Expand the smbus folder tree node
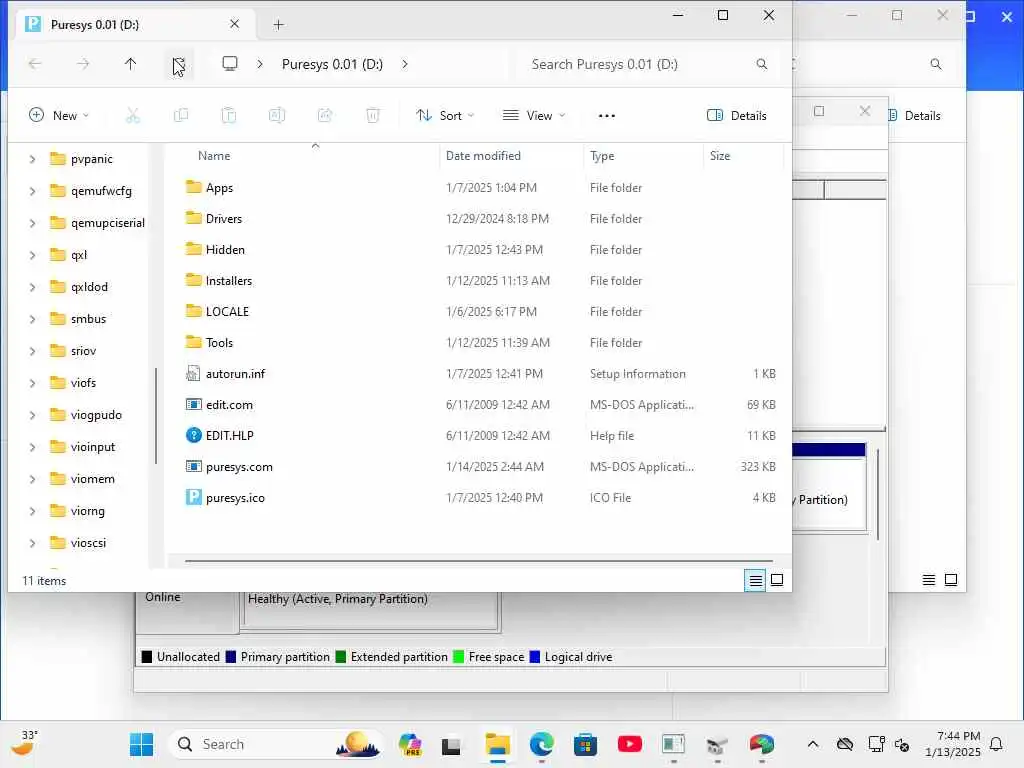 [x=32, y=319]
